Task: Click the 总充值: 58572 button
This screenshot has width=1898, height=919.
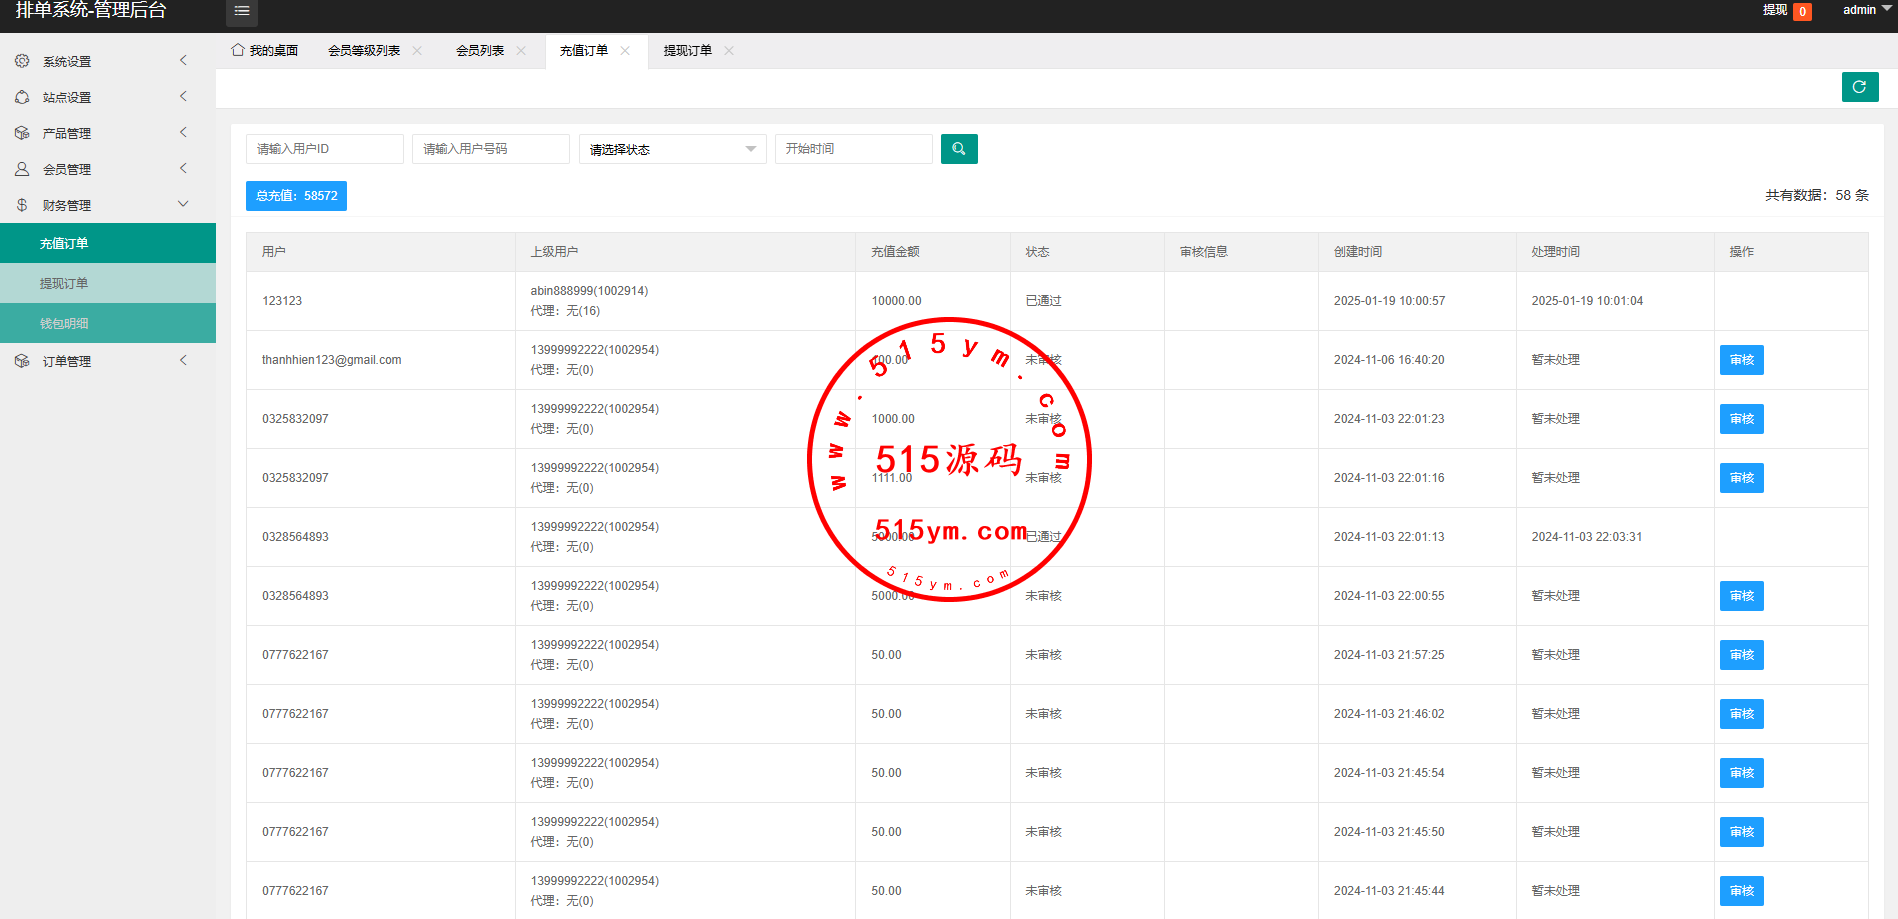Action: pos(296,196)
